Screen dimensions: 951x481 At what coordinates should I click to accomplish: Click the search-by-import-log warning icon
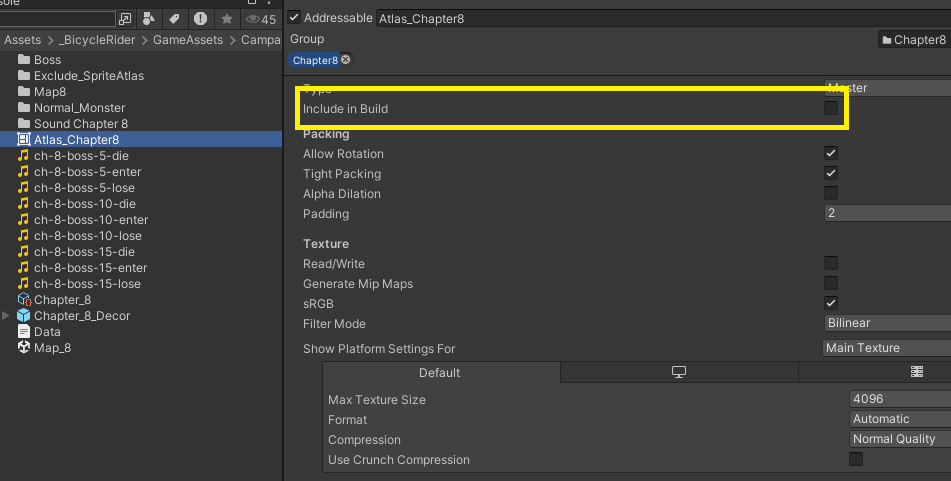point(200,19)
